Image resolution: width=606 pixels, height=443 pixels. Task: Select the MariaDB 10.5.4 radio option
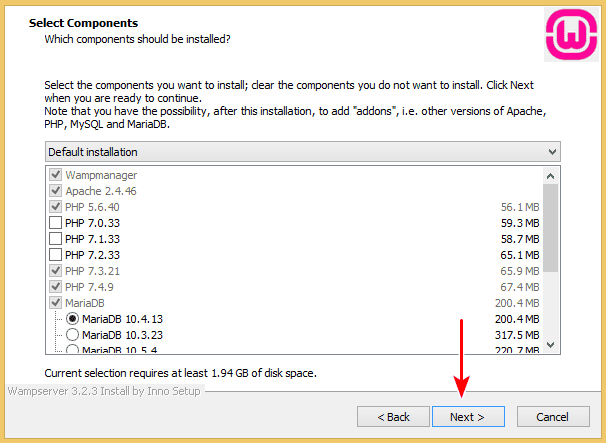(x=72, y=350)
